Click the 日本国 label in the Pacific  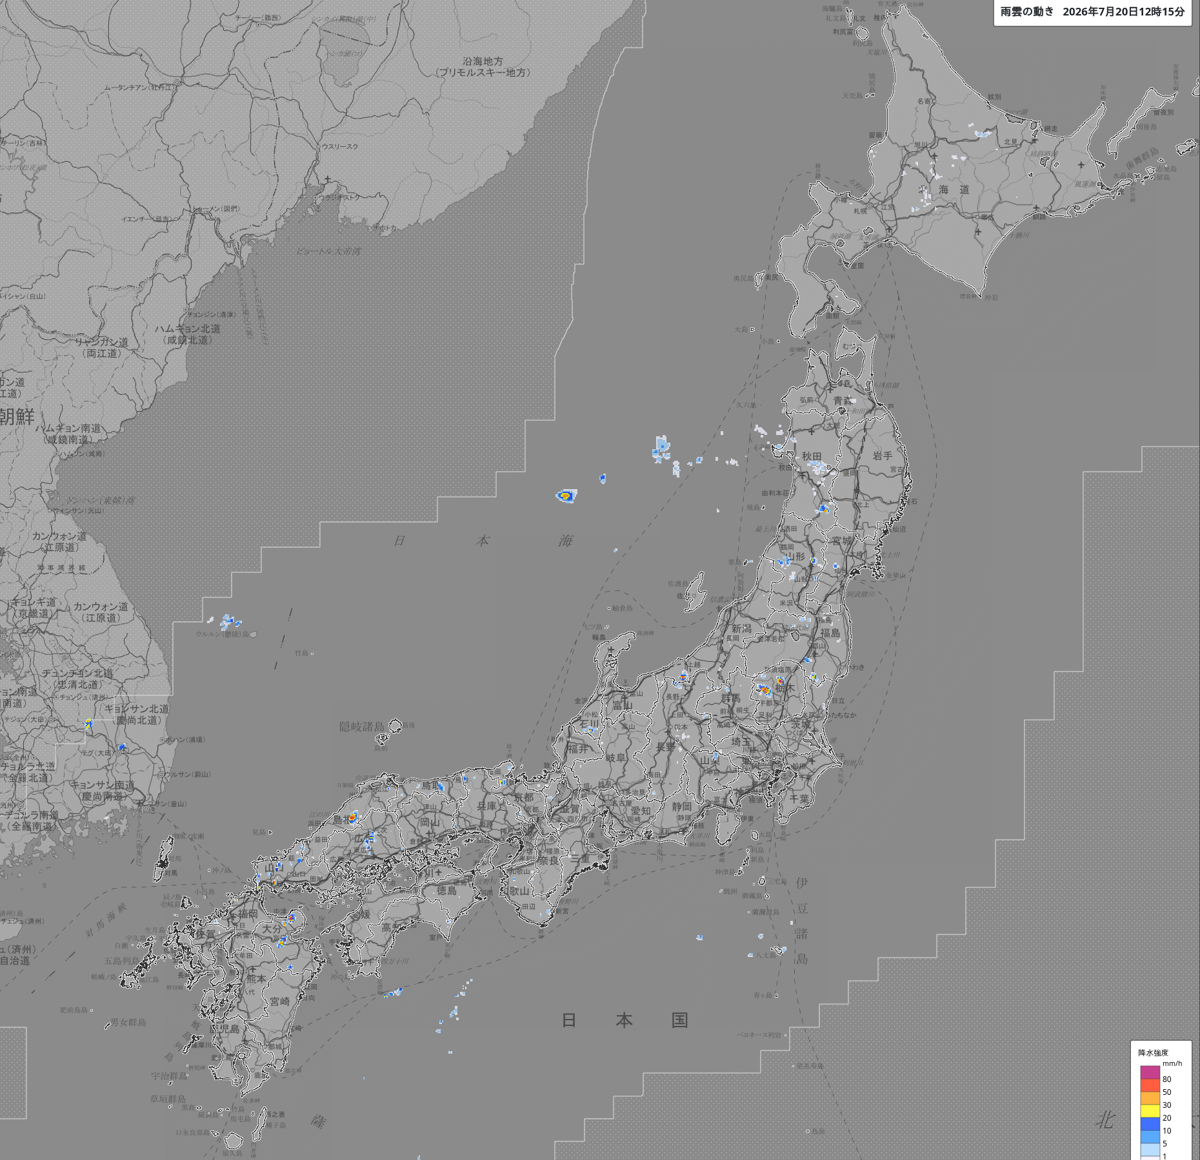624,1020
